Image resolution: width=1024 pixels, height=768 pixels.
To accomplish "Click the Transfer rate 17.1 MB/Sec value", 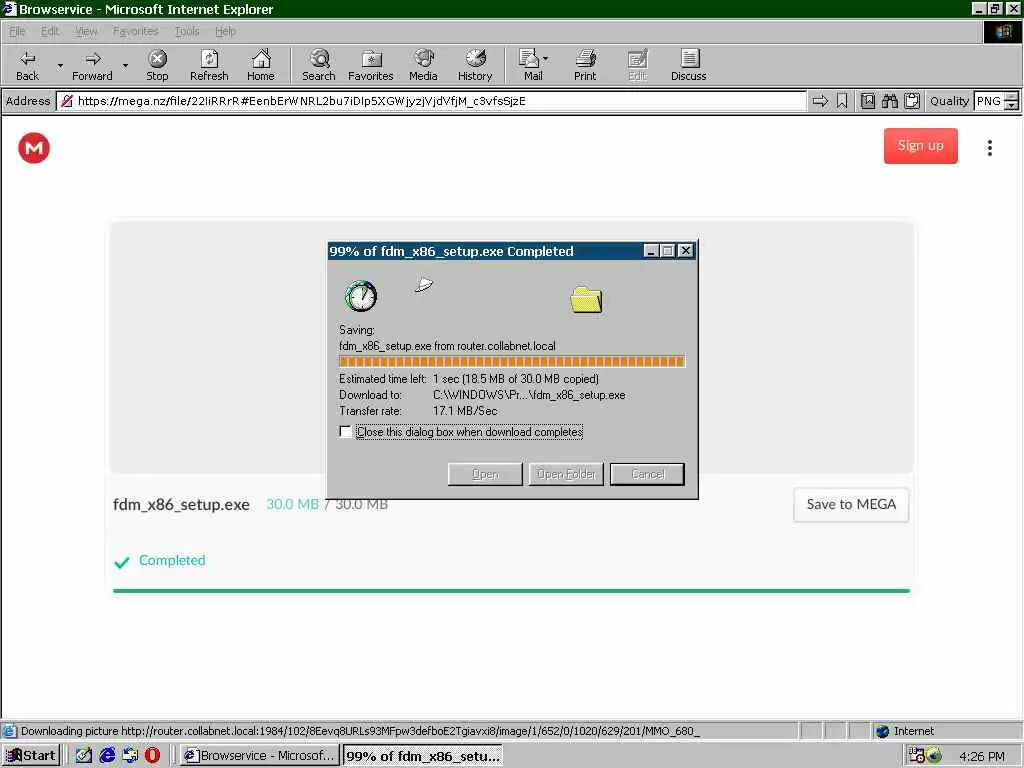I will 465,411.
